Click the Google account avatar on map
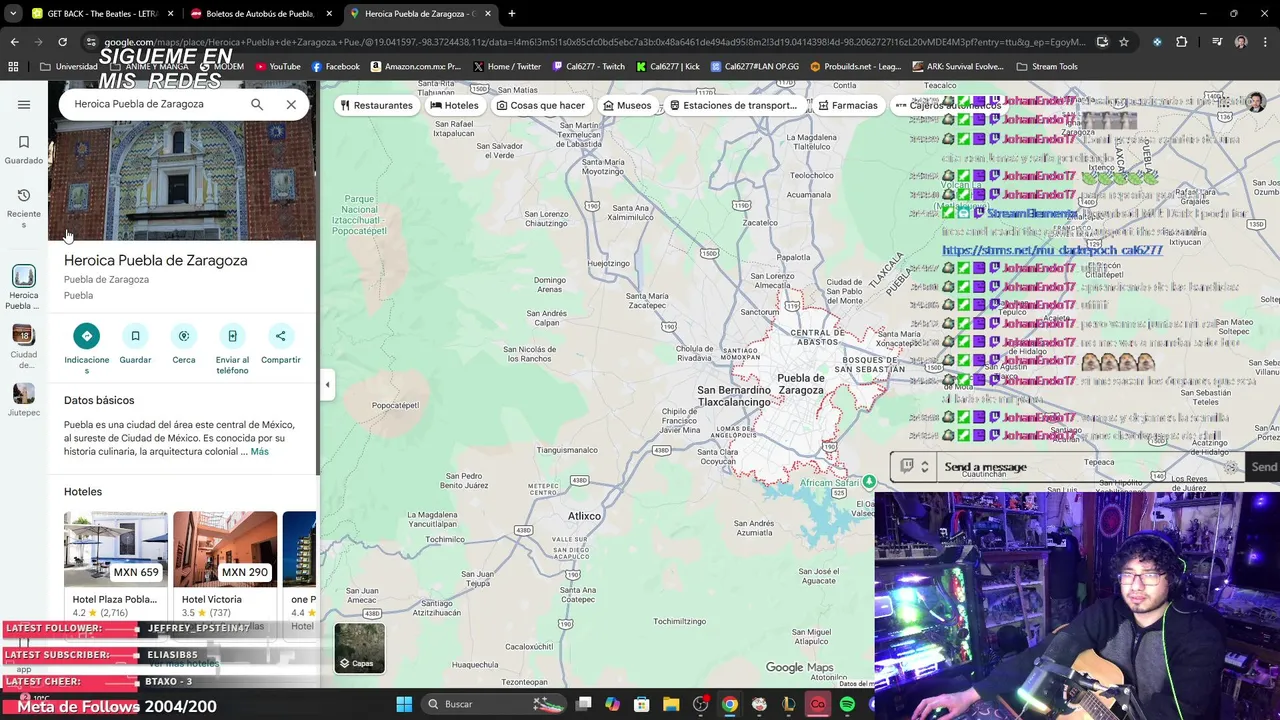This screenshot has width=1280, height=720. 1255,104
